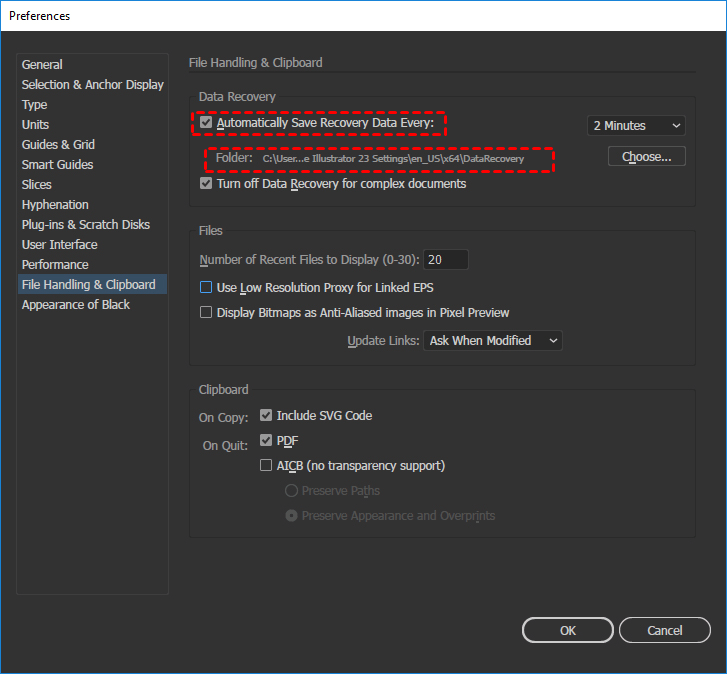Go to Guides & Grid preferences
This screenshot has height=674, width=727.
click(x=58, y=145)
